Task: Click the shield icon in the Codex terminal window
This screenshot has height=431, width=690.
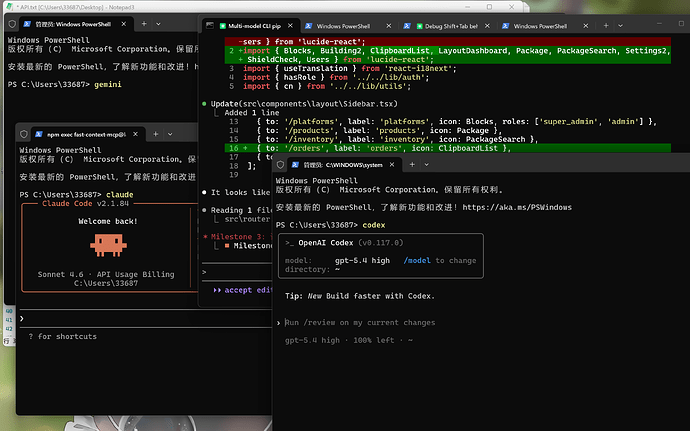Action: 280,165
